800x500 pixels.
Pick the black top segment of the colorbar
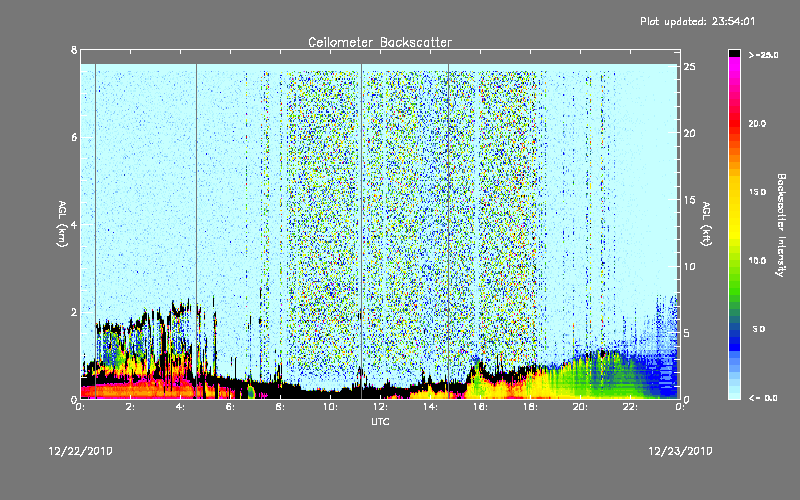coord(734,53)
